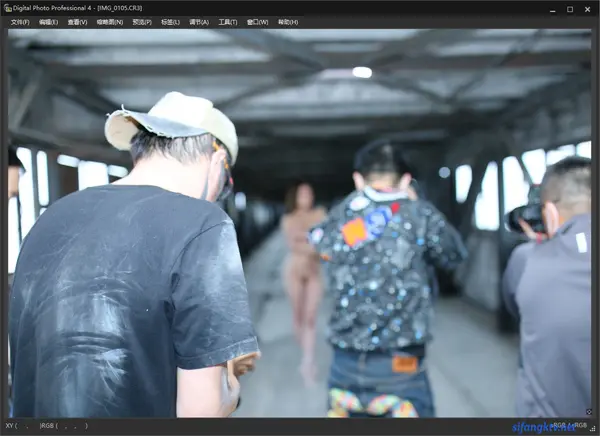Open the 工具(T) tools menu
This screenshot has width=600, height=436.
[228, 21]
